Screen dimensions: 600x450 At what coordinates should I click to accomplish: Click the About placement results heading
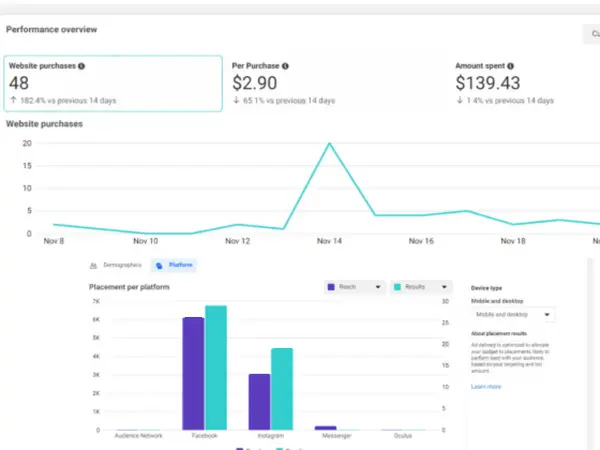(499, 334)
